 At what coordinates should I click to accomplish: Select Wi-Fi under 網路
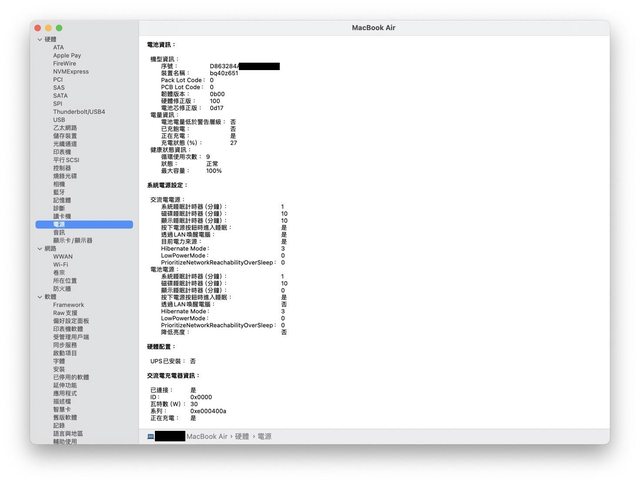[x=60, y=265]
